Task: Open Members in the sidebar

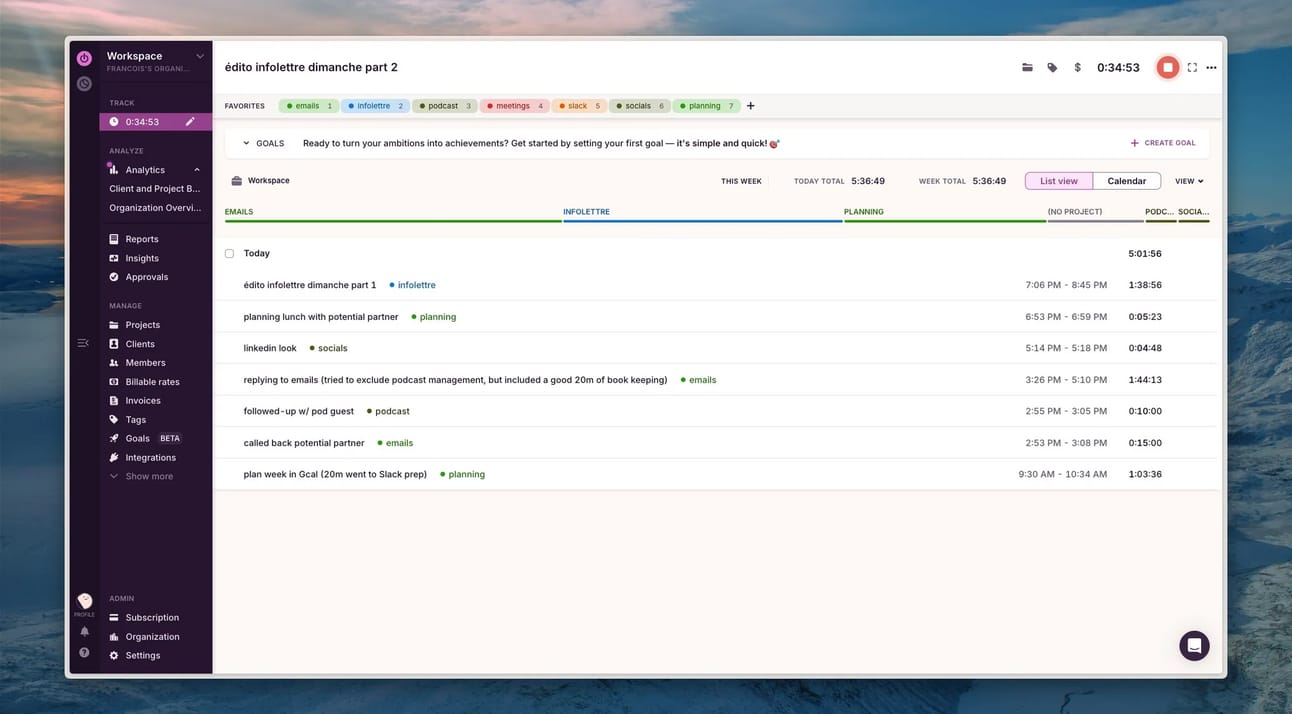Action: coord(145,363)
